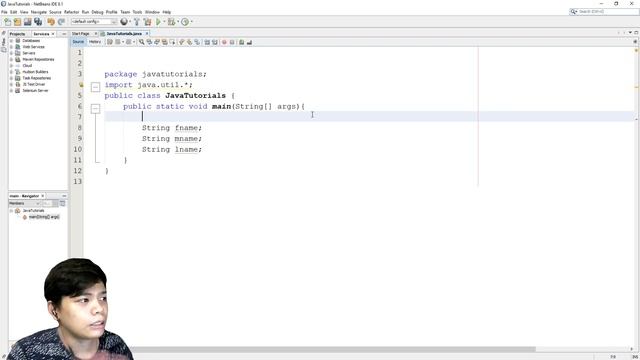Click the Find Selection magnifier icon

142,42
